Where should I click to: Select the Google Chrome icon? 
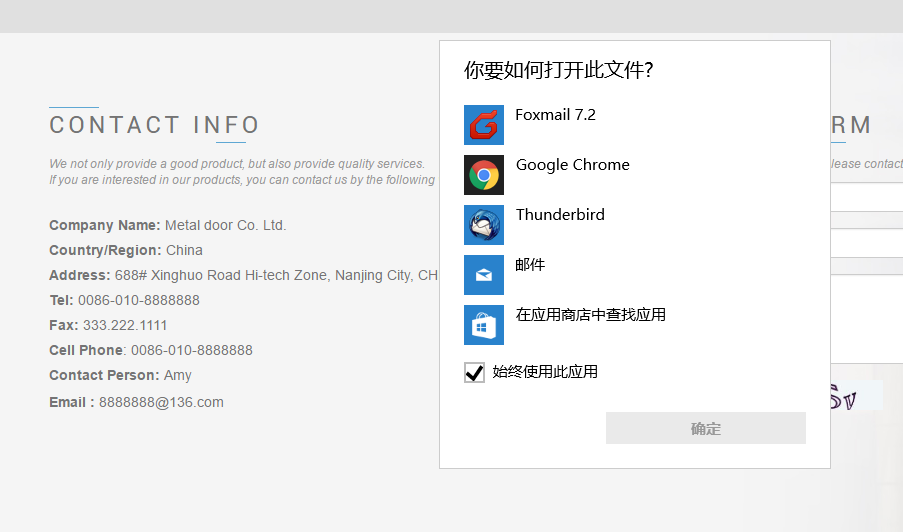(484, 175)
